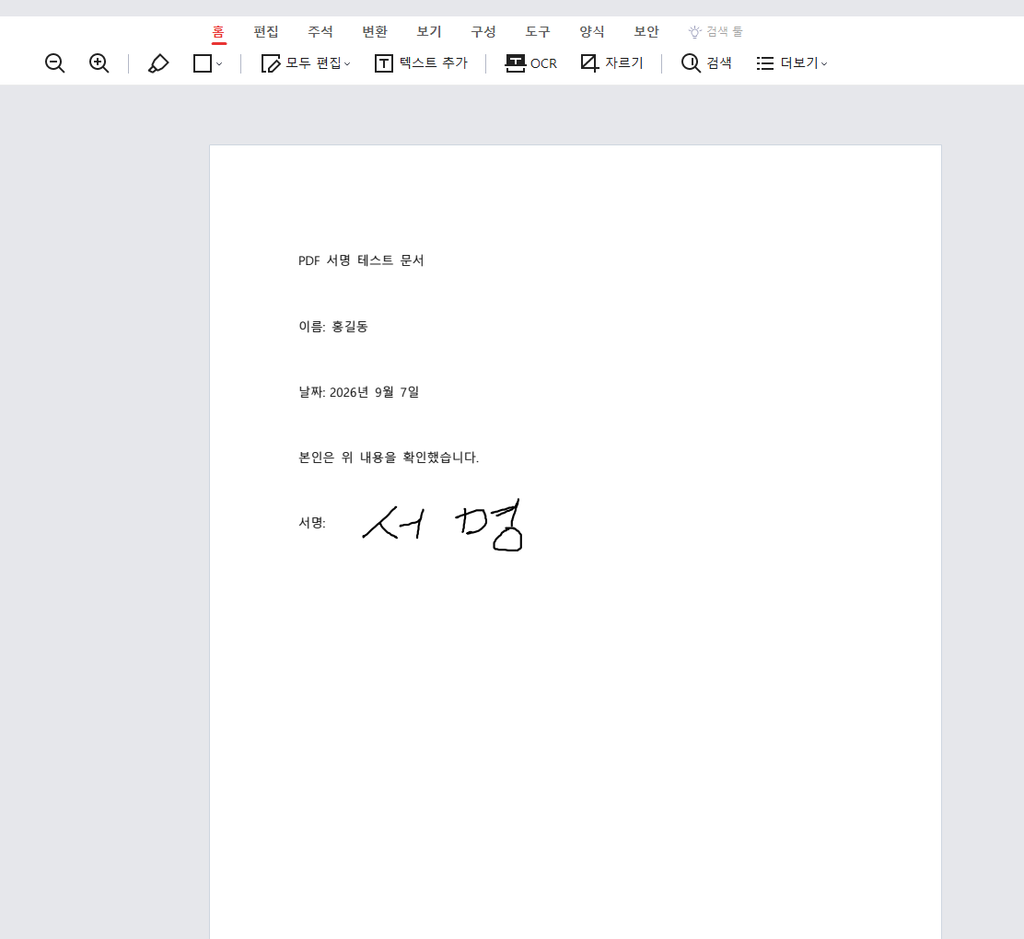Go to the 보기 tab

pos(429,32)
